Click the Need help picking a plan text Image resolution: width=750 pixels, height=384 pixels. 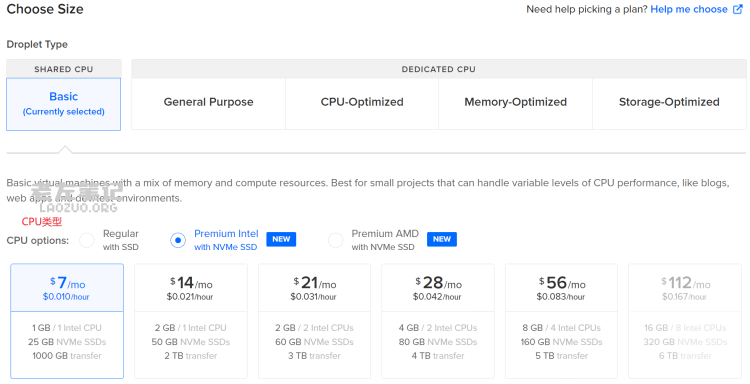[x=586, y=9]
